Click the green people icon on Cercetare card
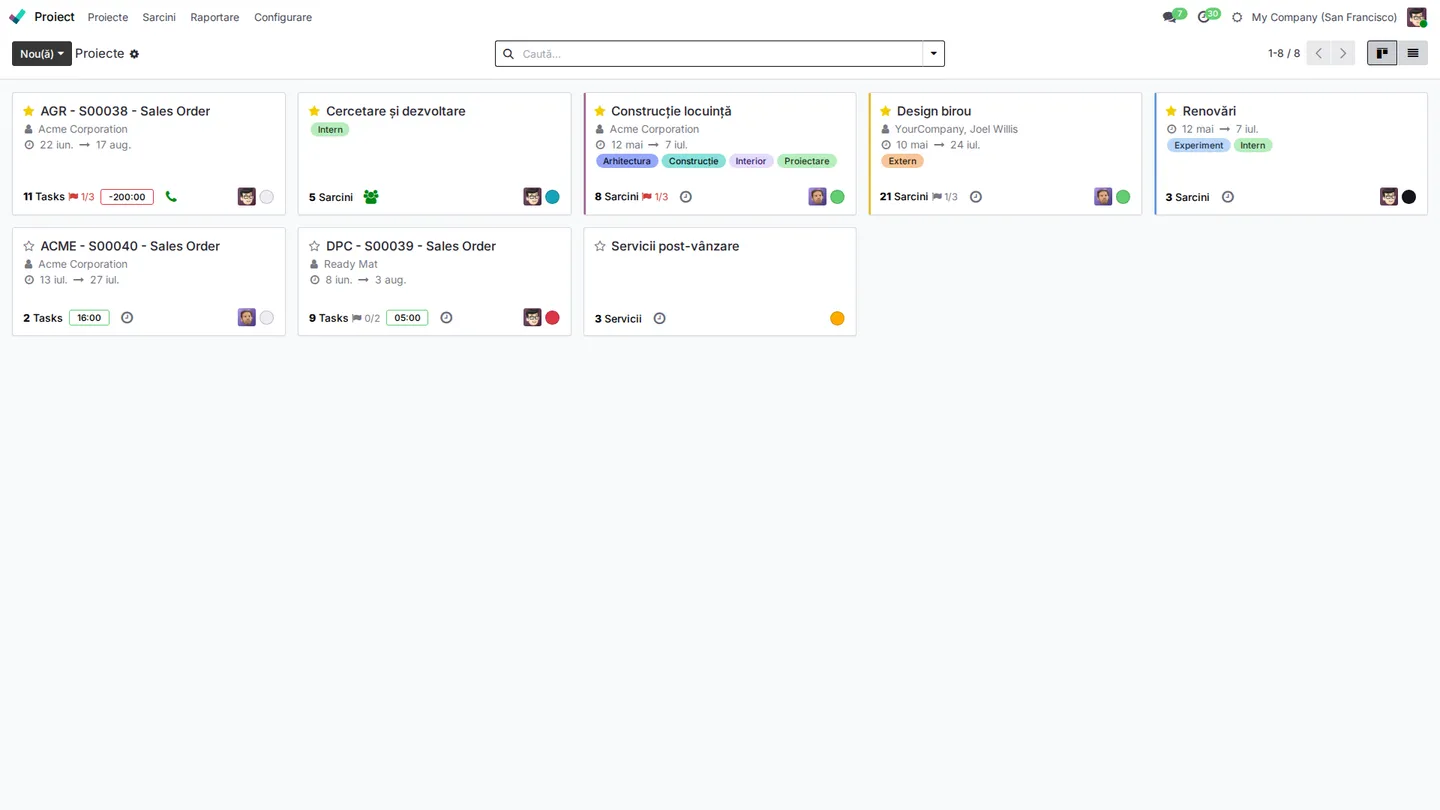The height and width of the screenshot is (810, 1440). click(371, 197)
